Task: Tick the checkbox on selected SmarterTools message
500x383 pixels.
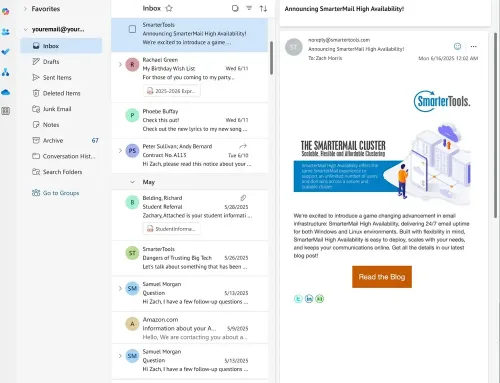Action: [x=132, y=29]
